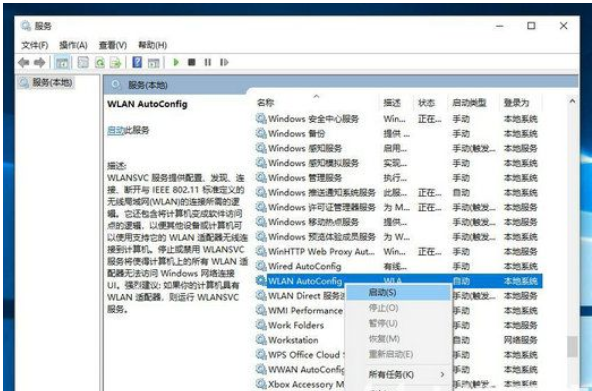Viewport: 592px width, 391px height.
Task: Select the Work Folders service name
Action: (x=296, y=325)
